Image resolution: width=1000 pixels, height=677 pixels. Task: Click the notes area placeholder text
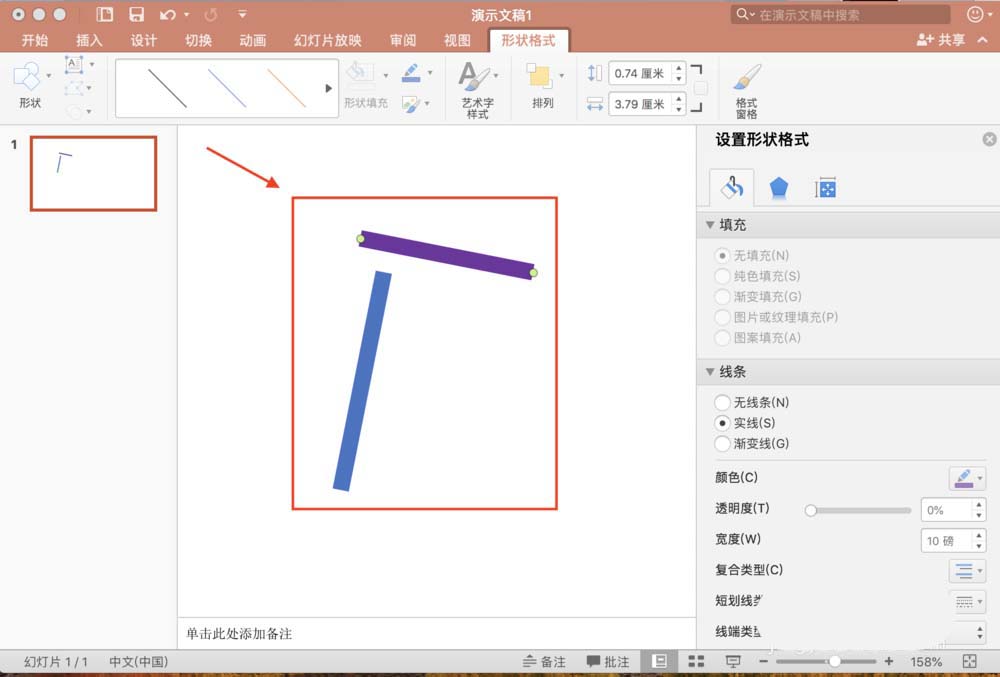click(239, 634)
